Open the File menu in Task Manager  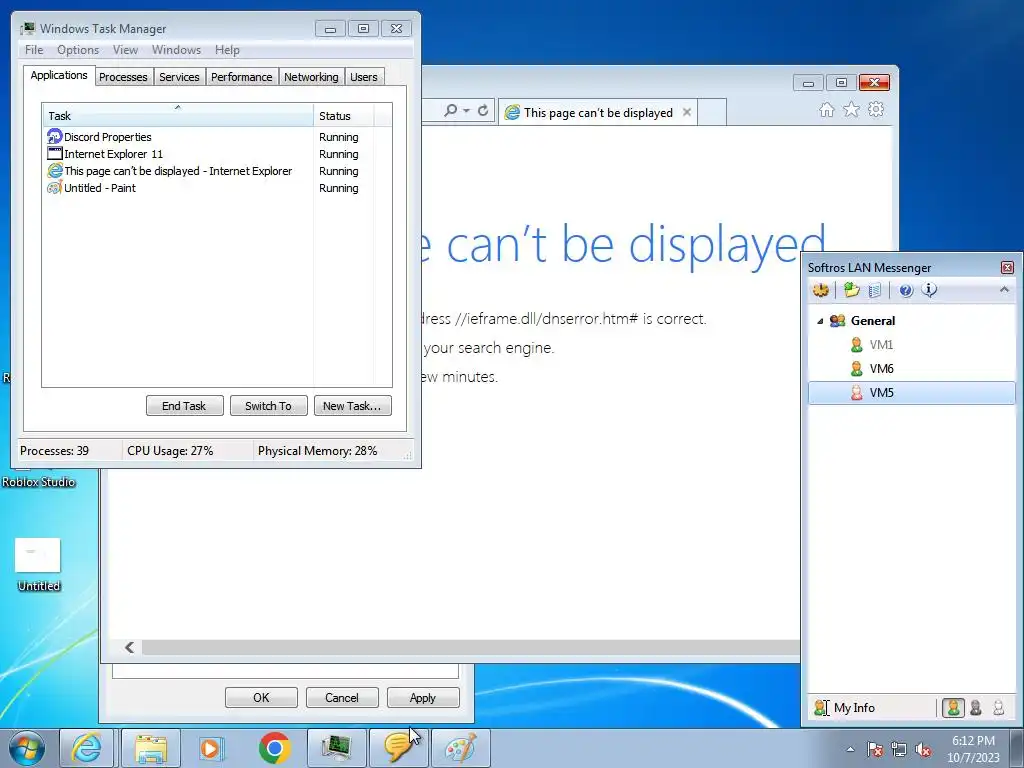pyautogui.click(x=34, y=50)
